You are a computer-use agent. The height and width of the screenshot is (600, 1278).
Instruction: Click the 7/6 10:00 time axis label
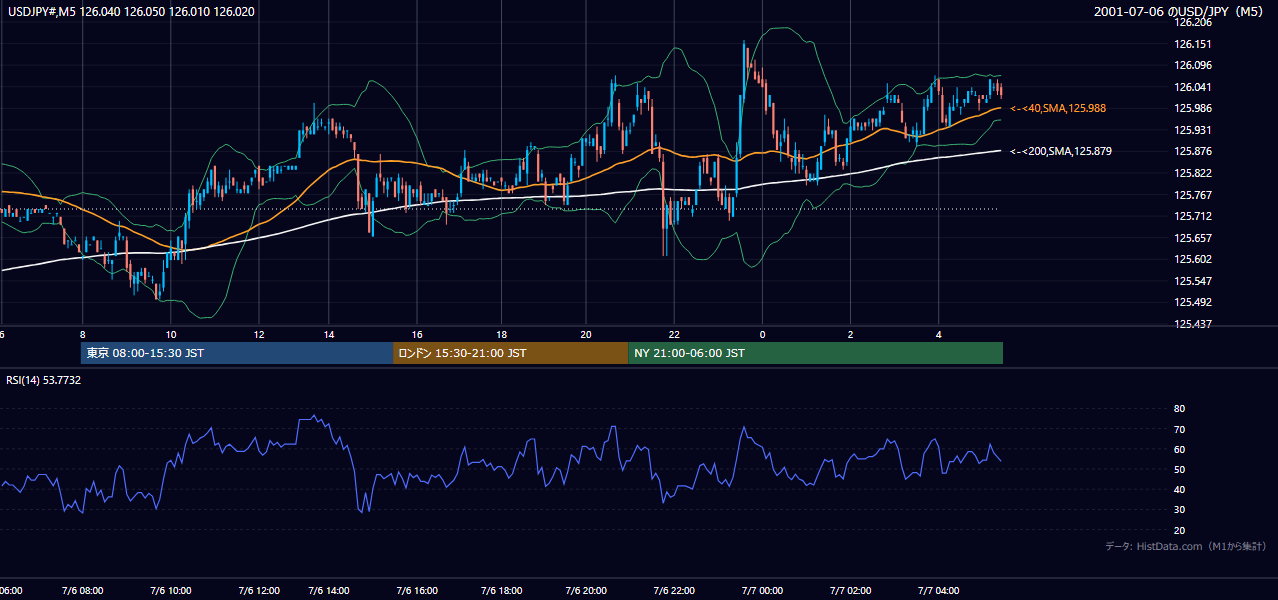click(171, 591)
